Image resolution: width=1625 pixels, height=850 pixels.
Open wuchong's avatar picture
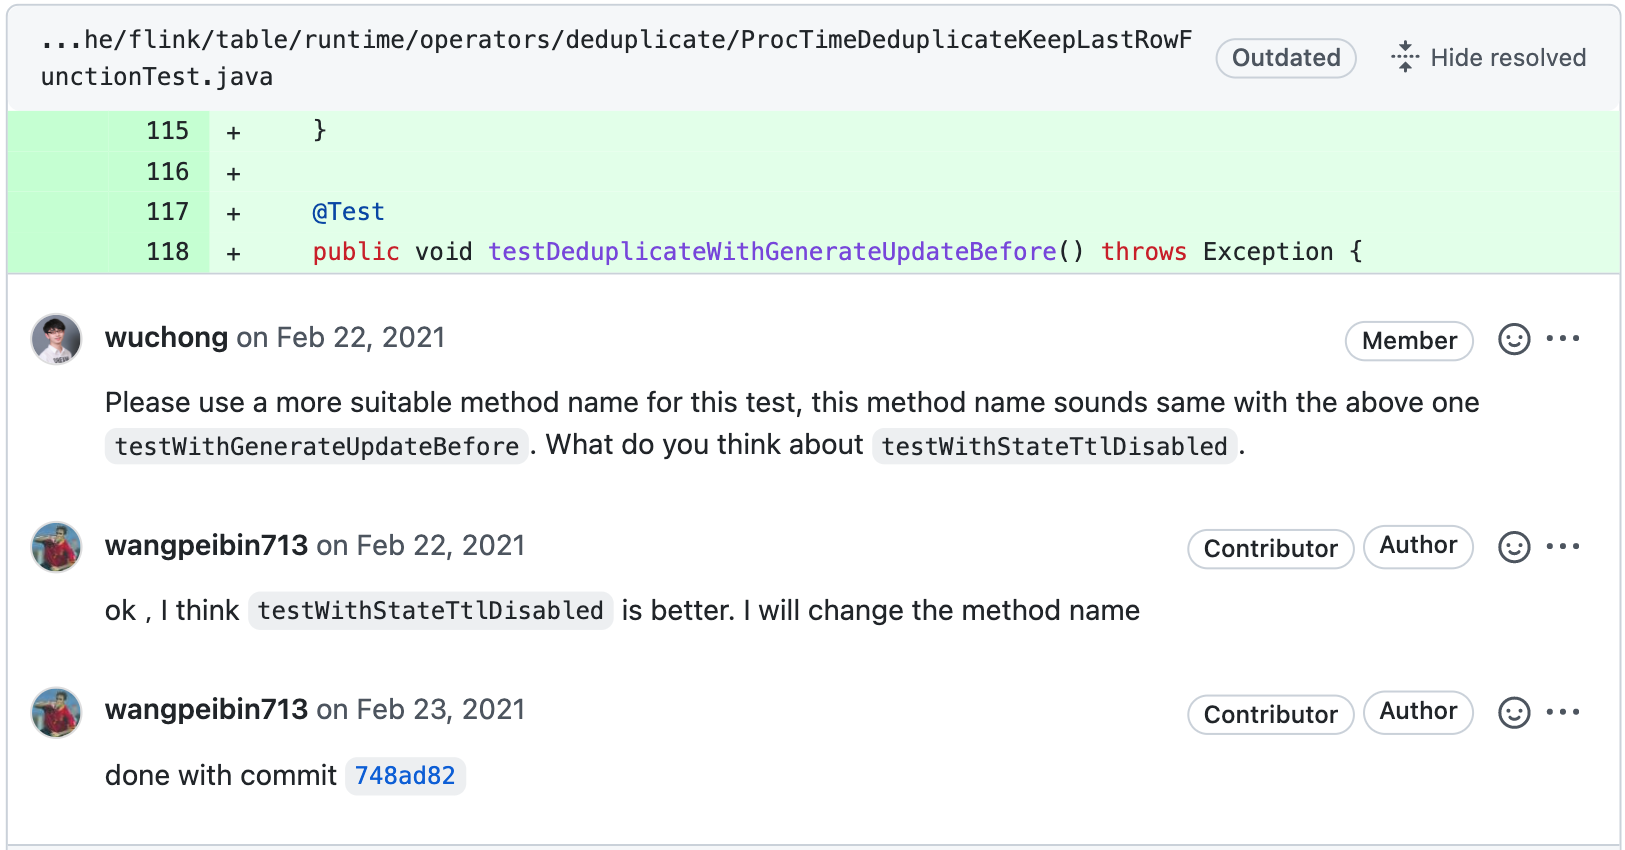[56, 339]
